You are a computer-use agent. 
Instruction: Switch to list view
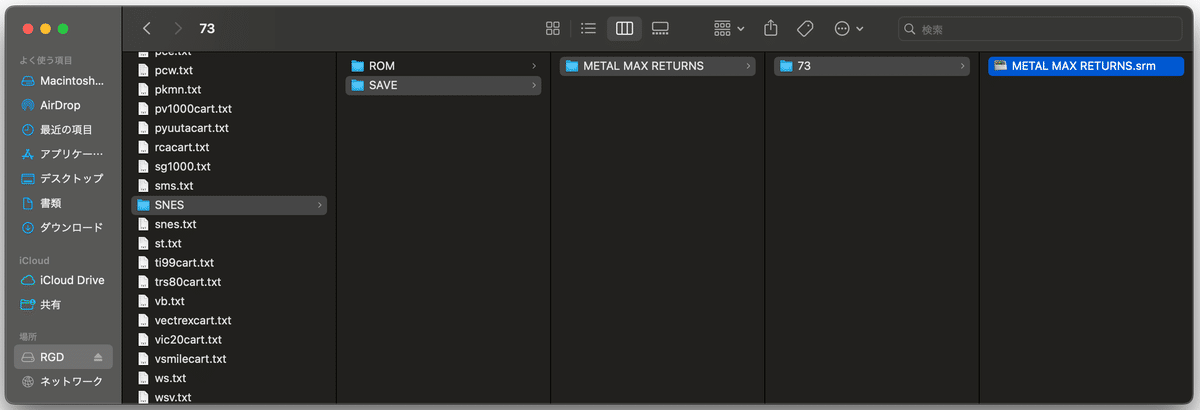pos(589,29)
